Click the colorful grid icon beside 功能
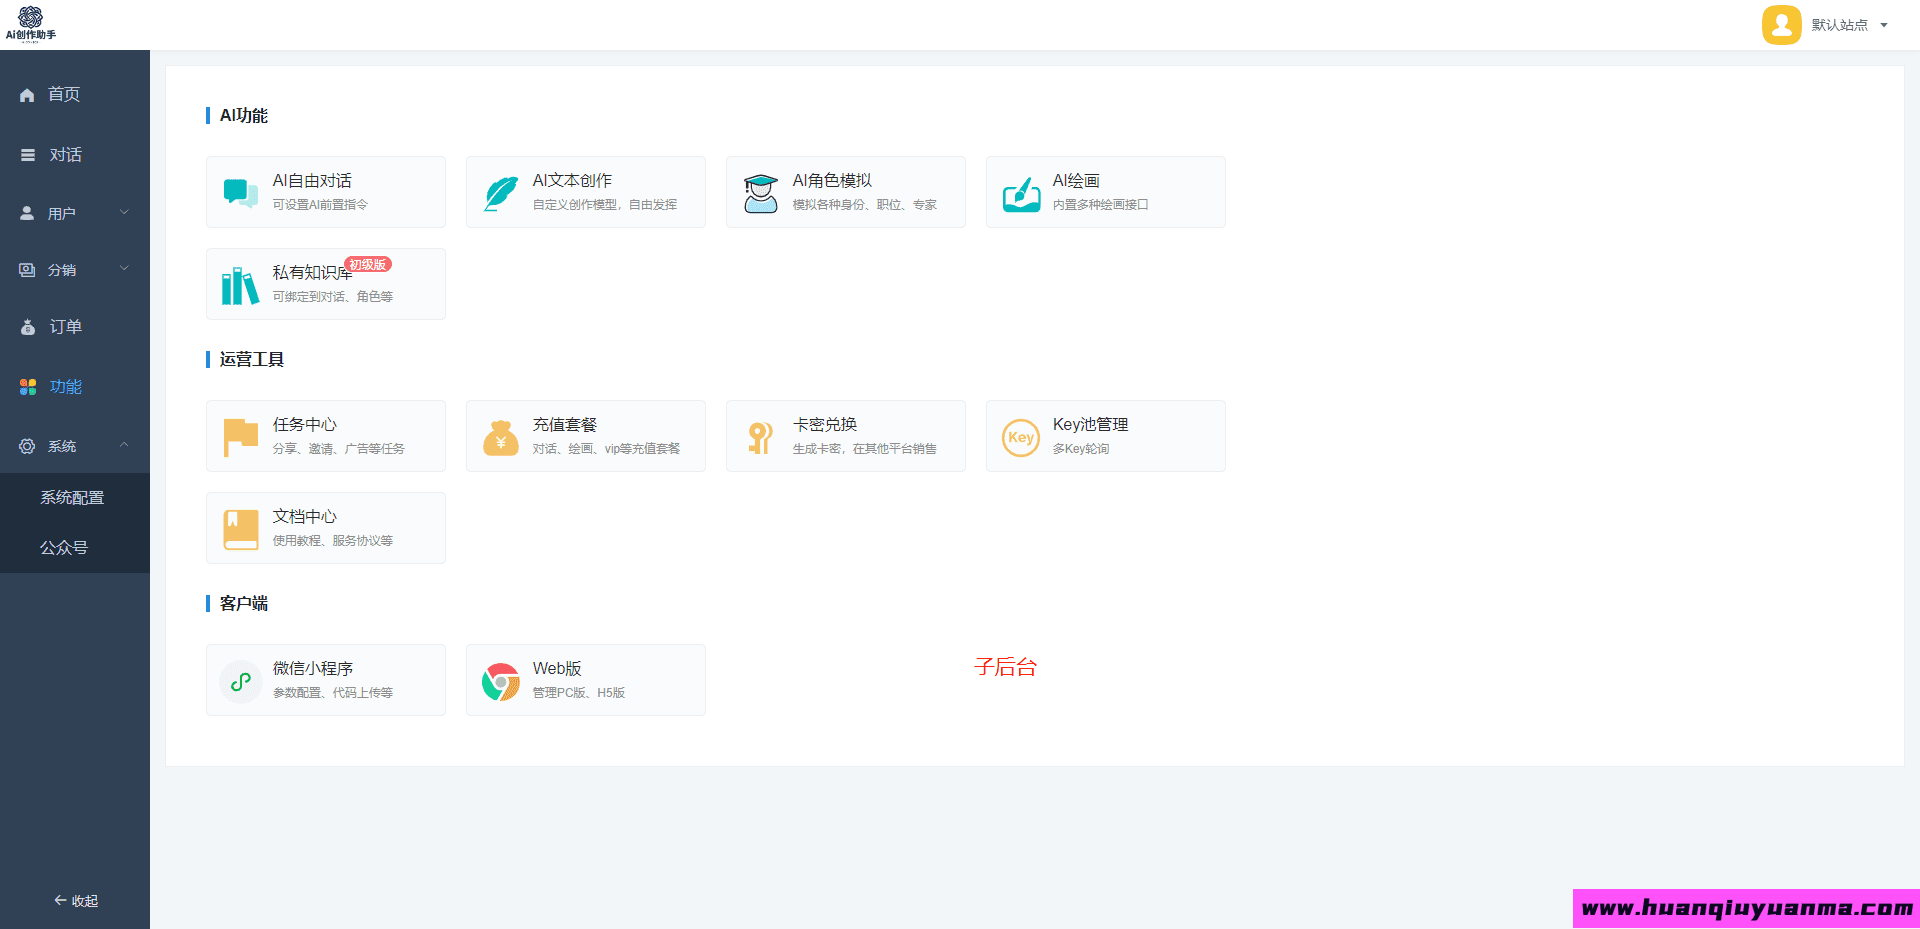This screenshot has width=1920, height=929. coord(28,387)
